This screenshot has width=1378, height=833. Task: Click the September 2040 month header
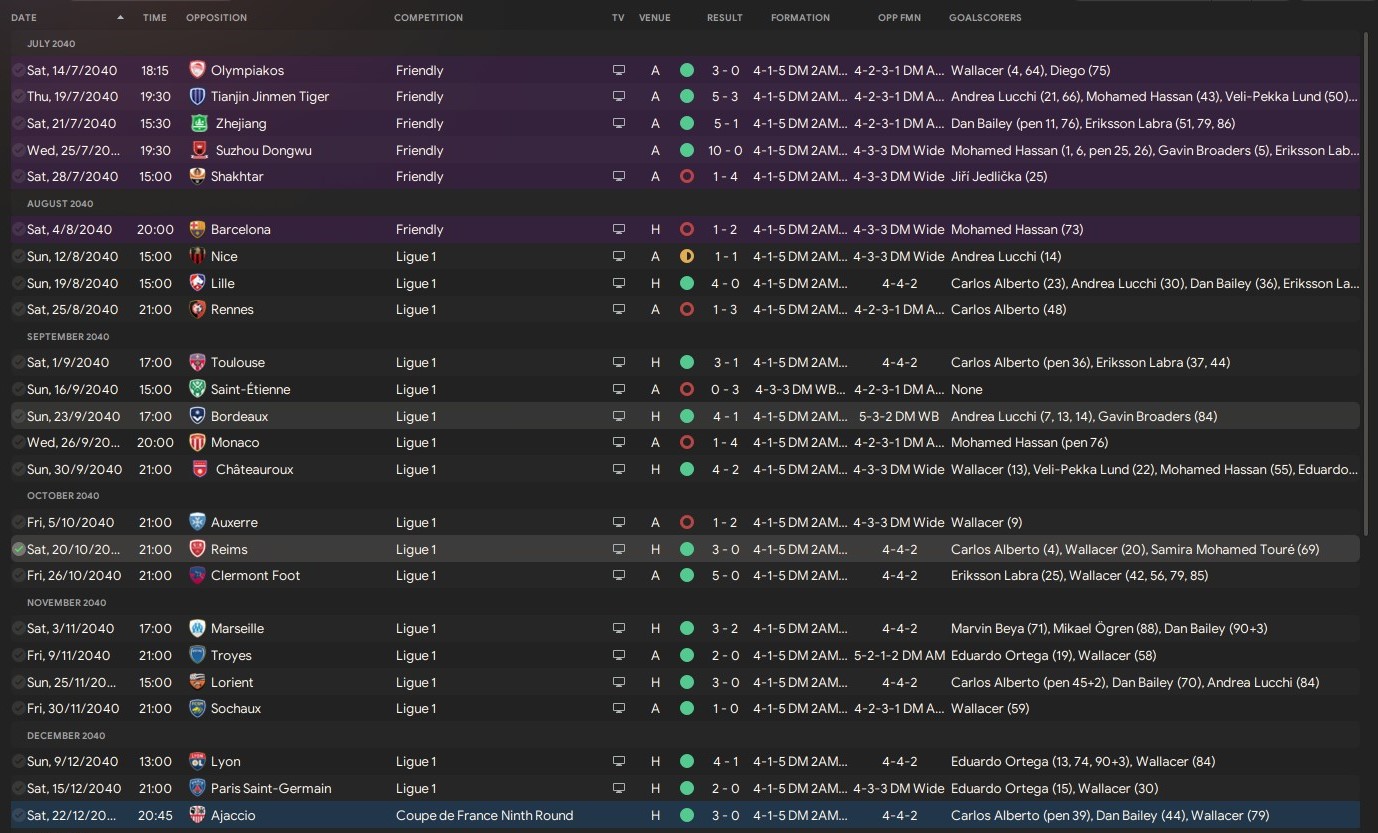click(68, 336)
